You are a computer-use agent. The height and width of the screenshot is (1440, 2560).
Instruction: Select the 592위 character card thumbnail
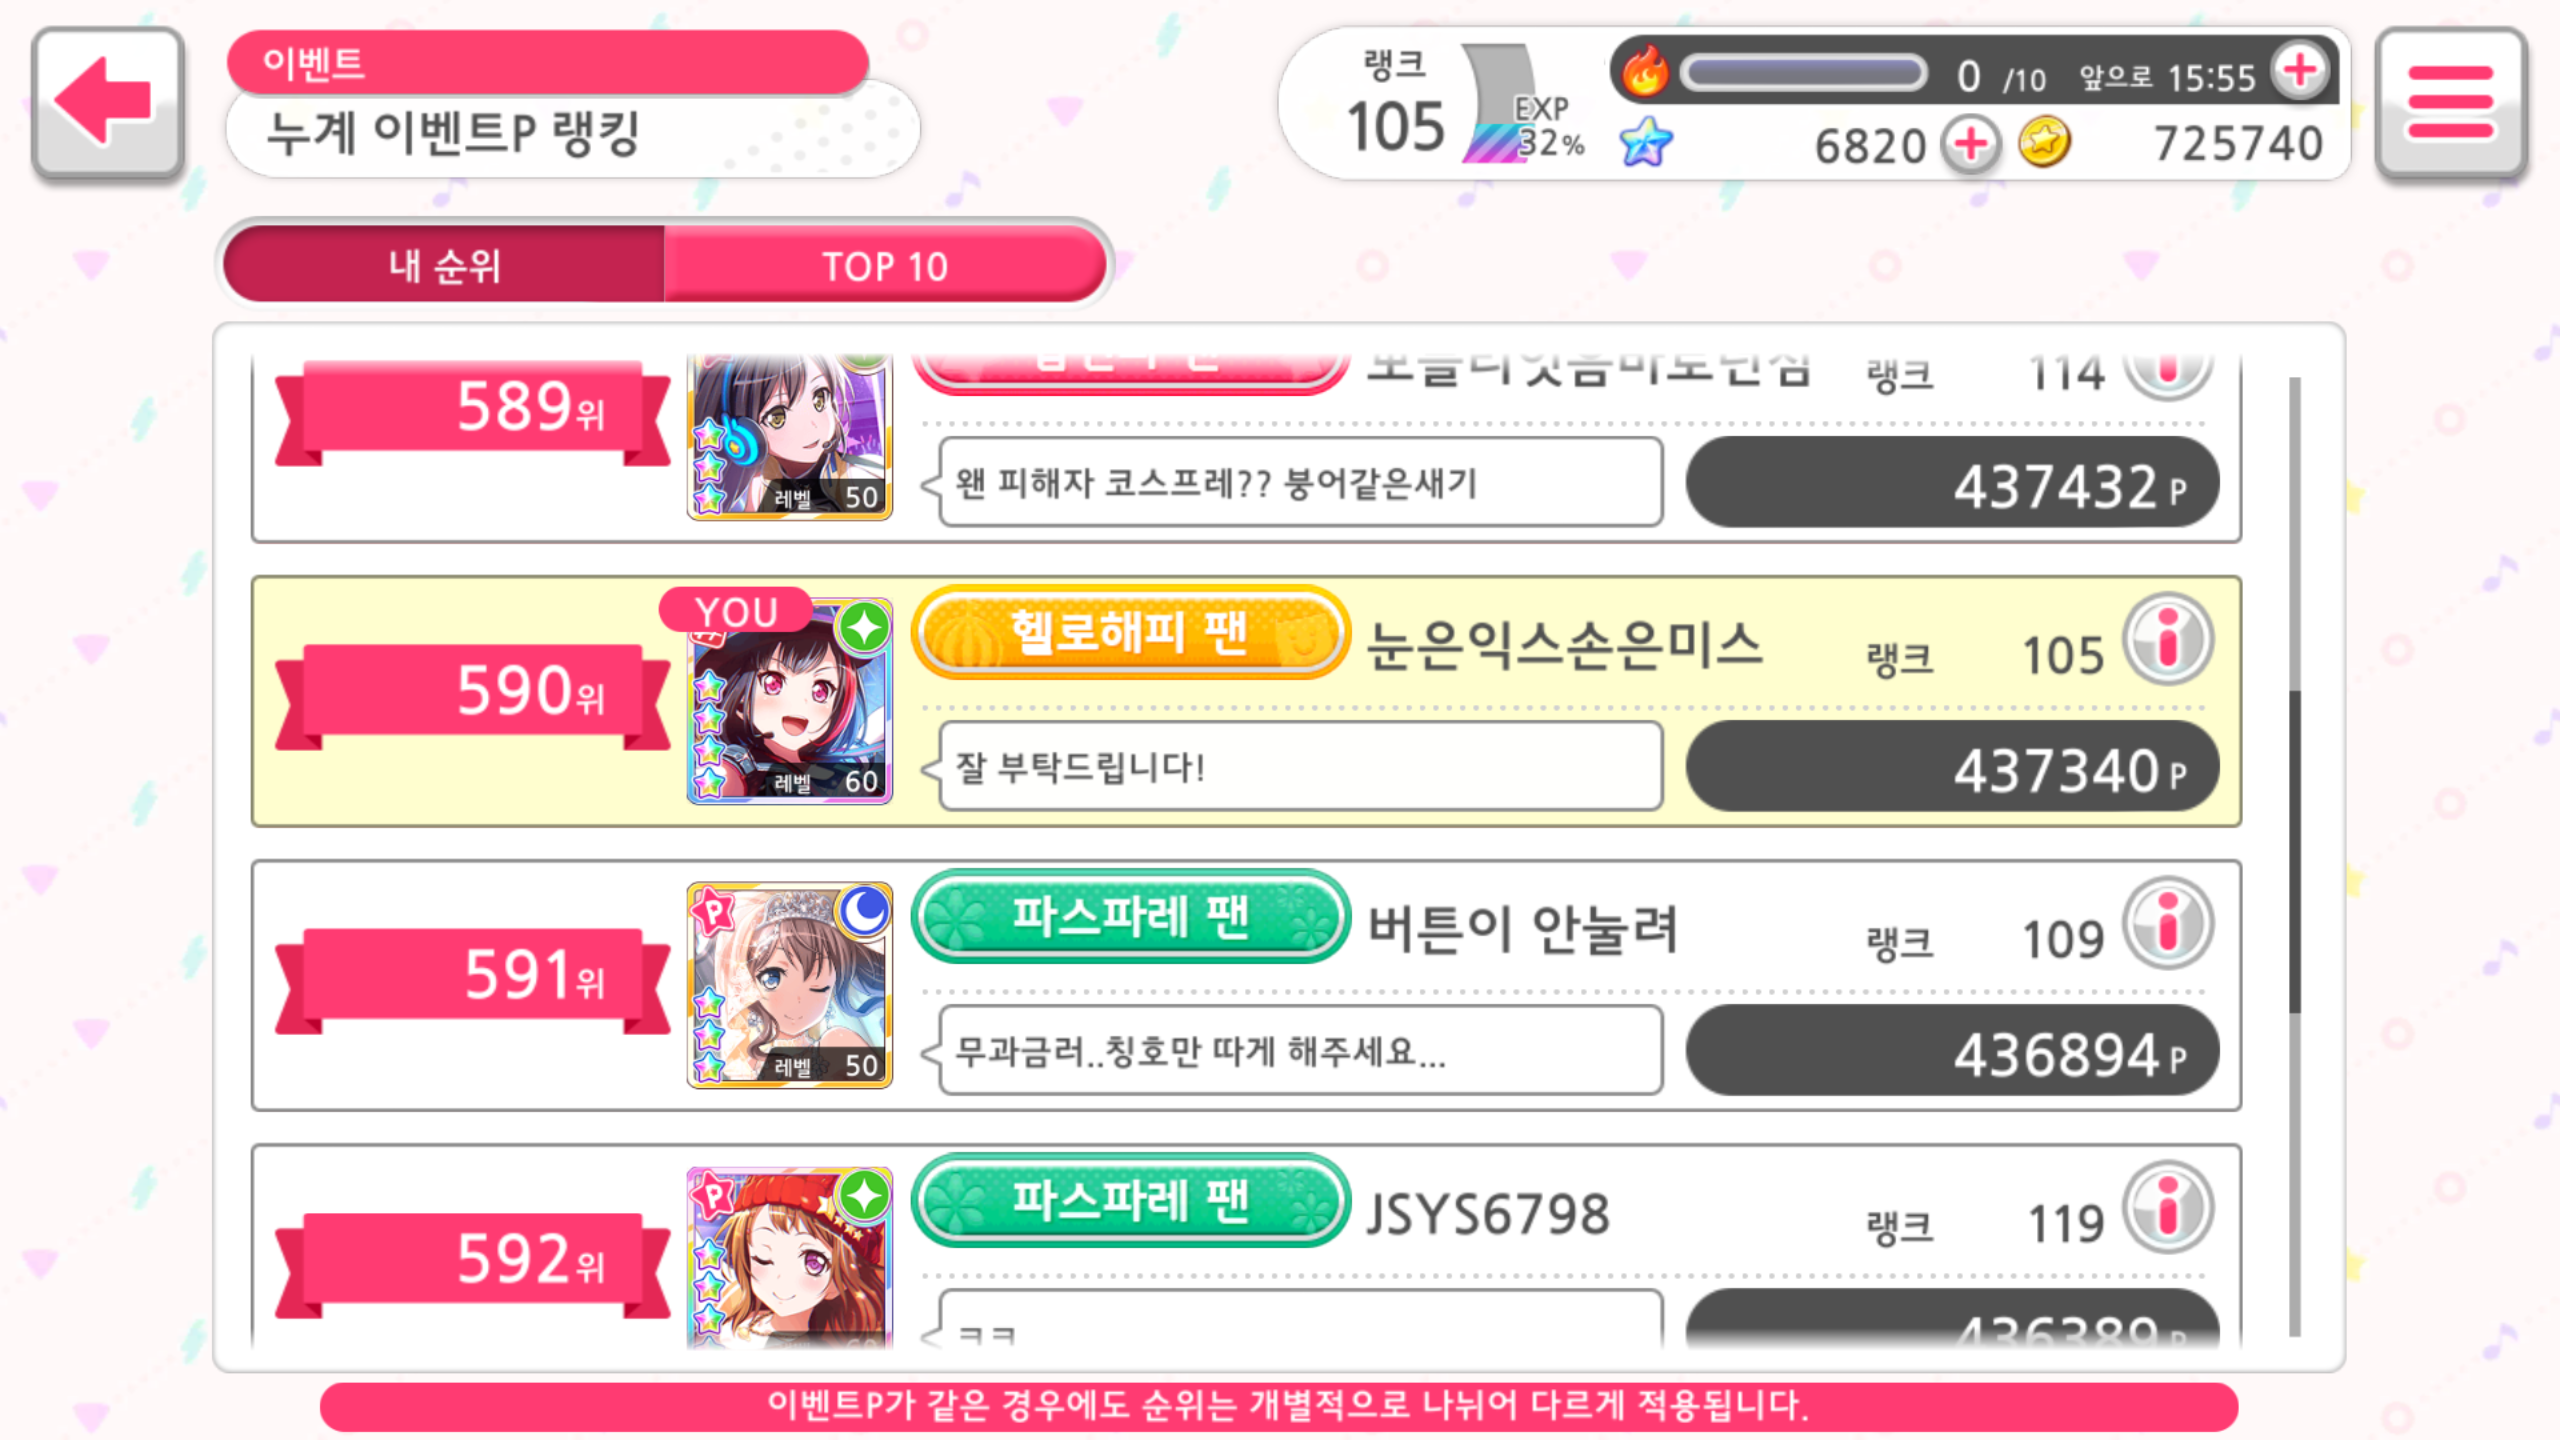(x=790, y=1258)
